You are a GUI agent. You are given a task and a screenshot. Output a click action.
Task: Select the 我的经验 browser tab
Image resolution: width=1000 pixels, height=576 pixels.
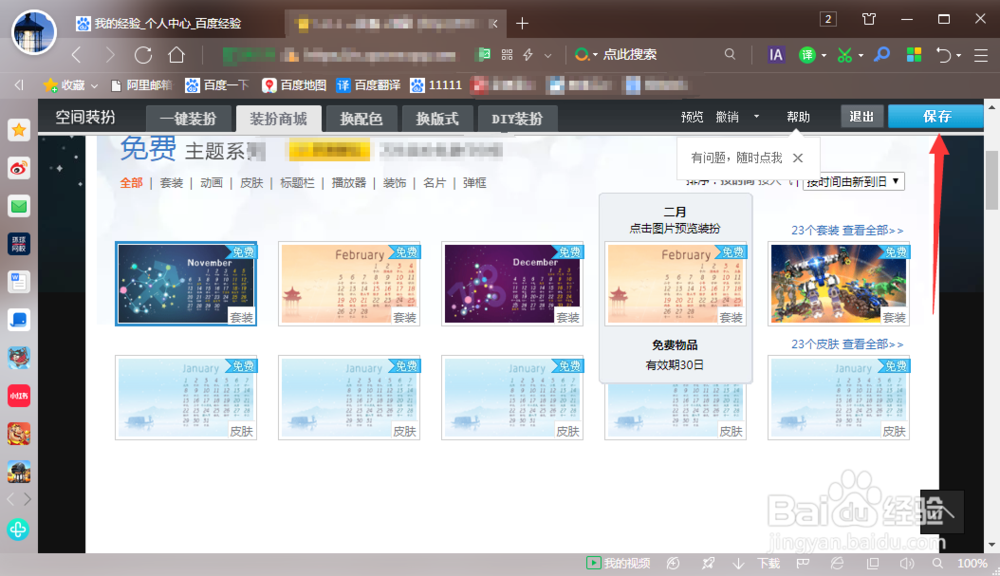[168, 24]
